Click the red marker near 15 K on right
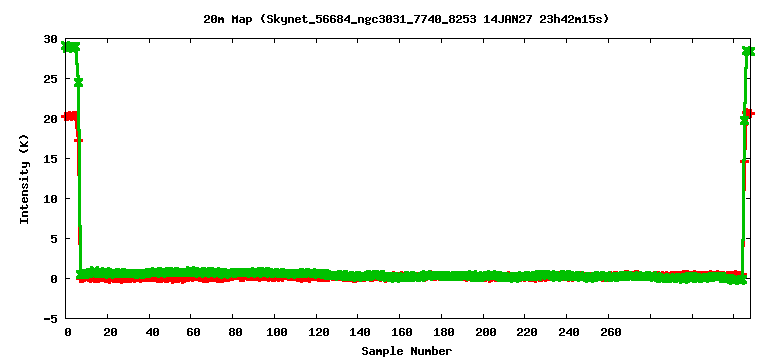768x360 pixels. coord(744,161)
